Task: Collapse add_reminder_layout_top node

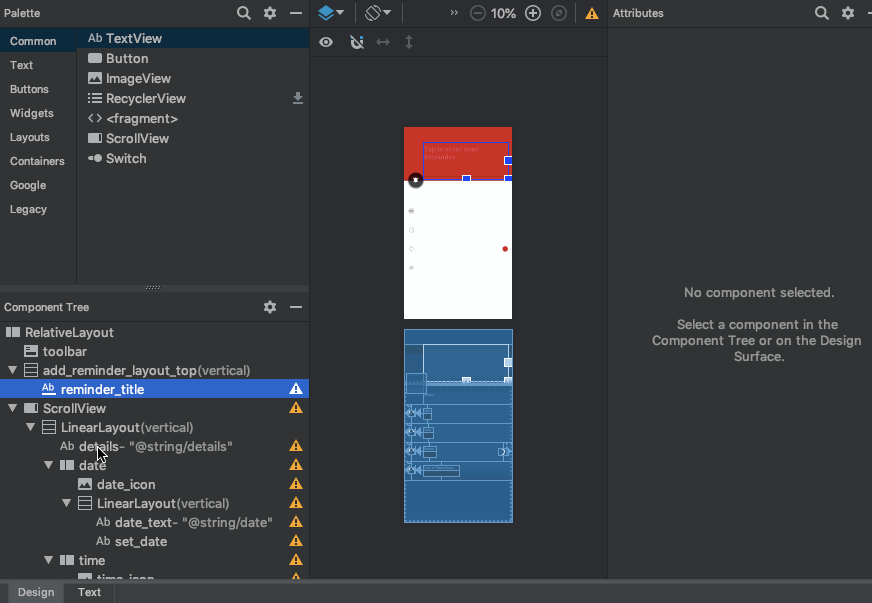Action: coord(12,370)
